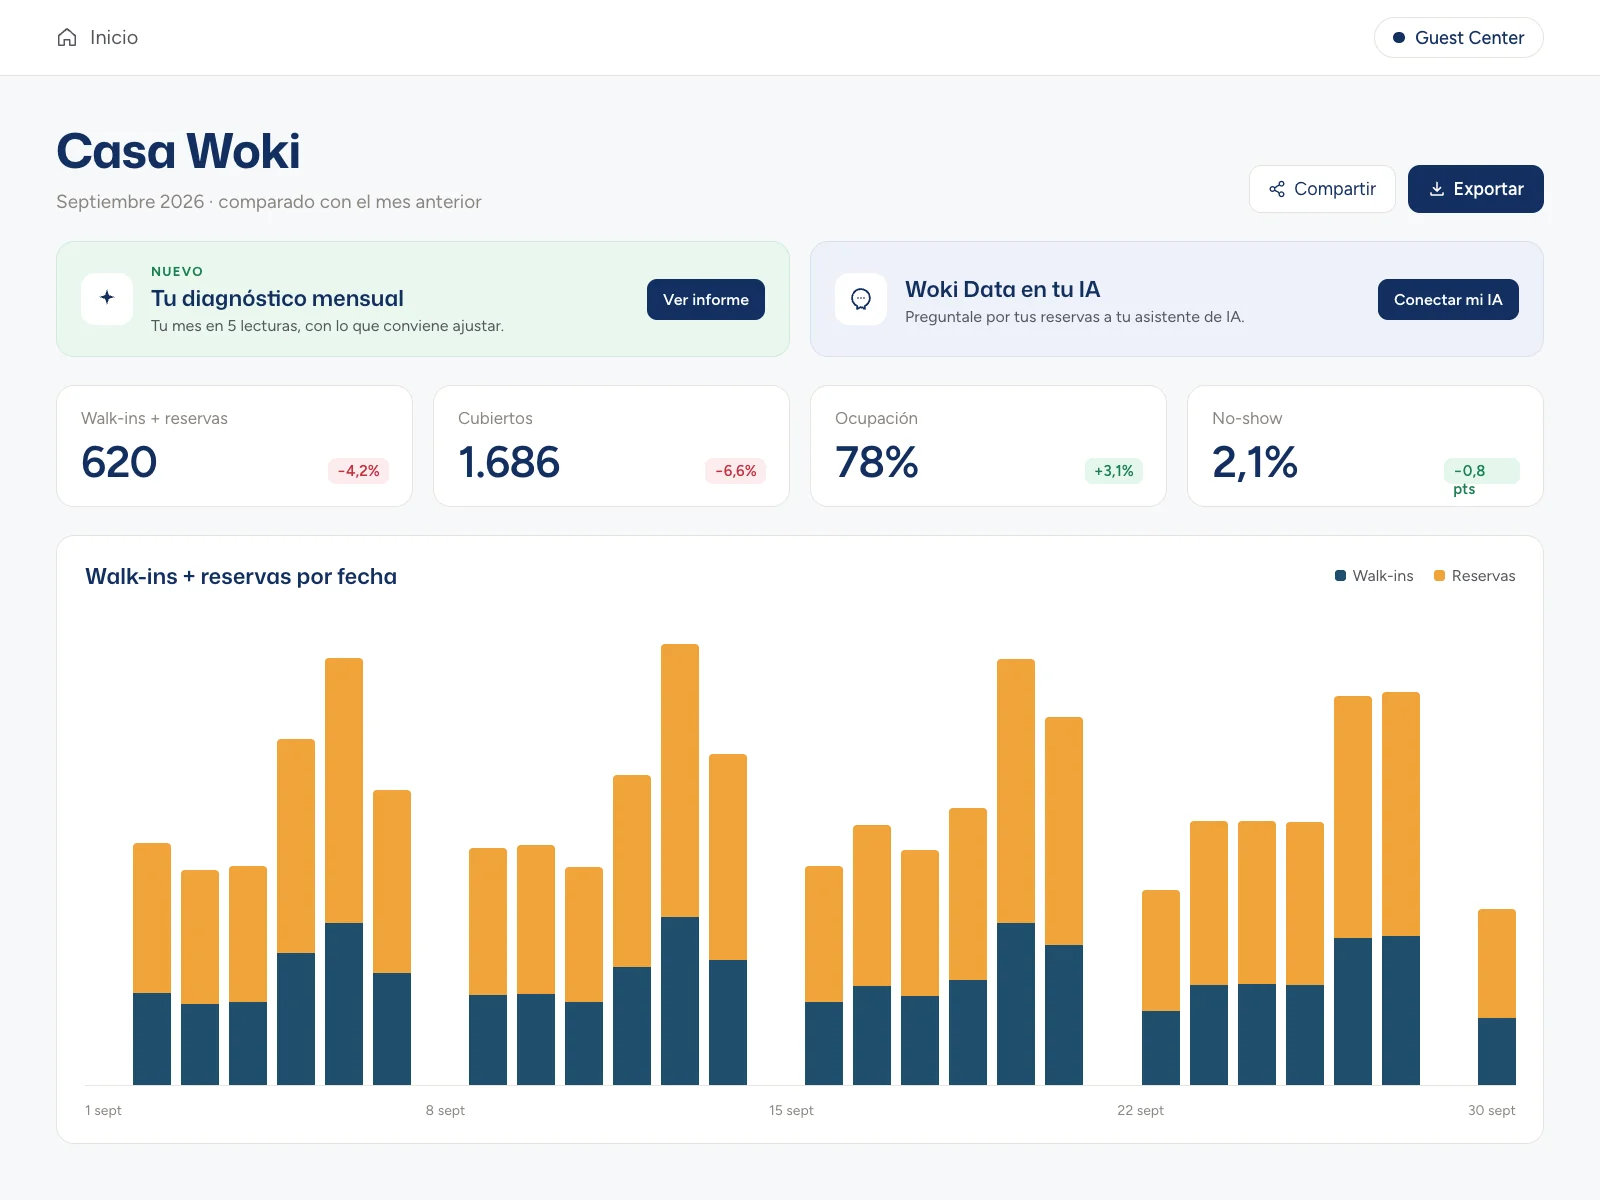Click the chart title Walk-ins + reservas por fecha
The height and width of the screenshot is (1200, 1600).
(241, 576)
